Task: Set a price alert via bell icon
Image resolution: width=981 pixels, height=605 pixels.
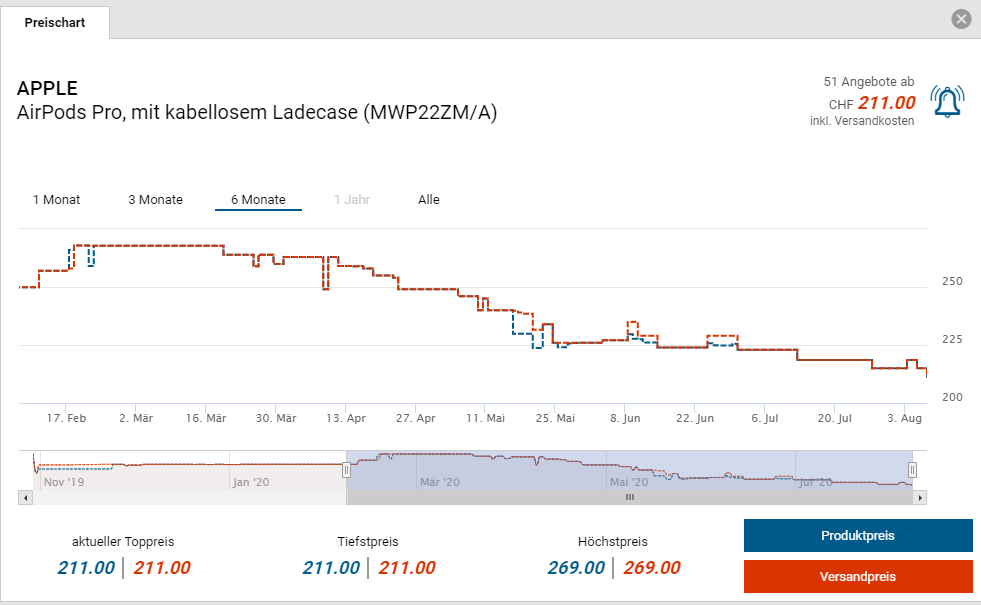Action: [947, 101]
